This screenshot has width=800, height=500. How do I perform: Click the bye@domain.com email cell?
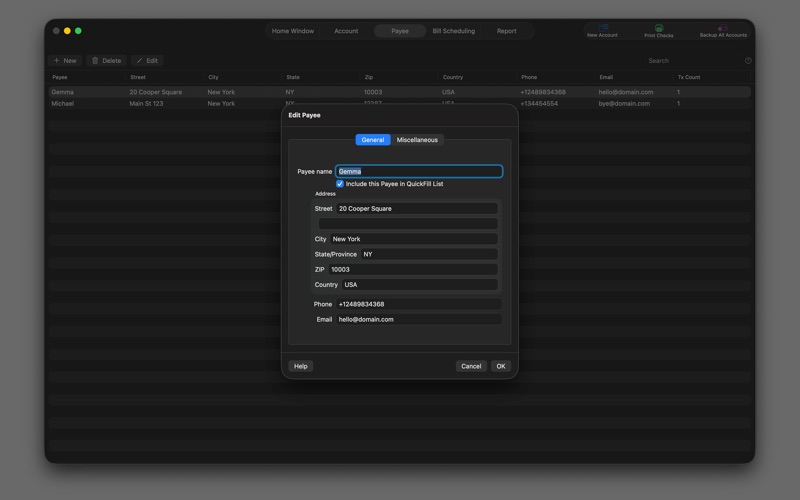pos(624,104)
